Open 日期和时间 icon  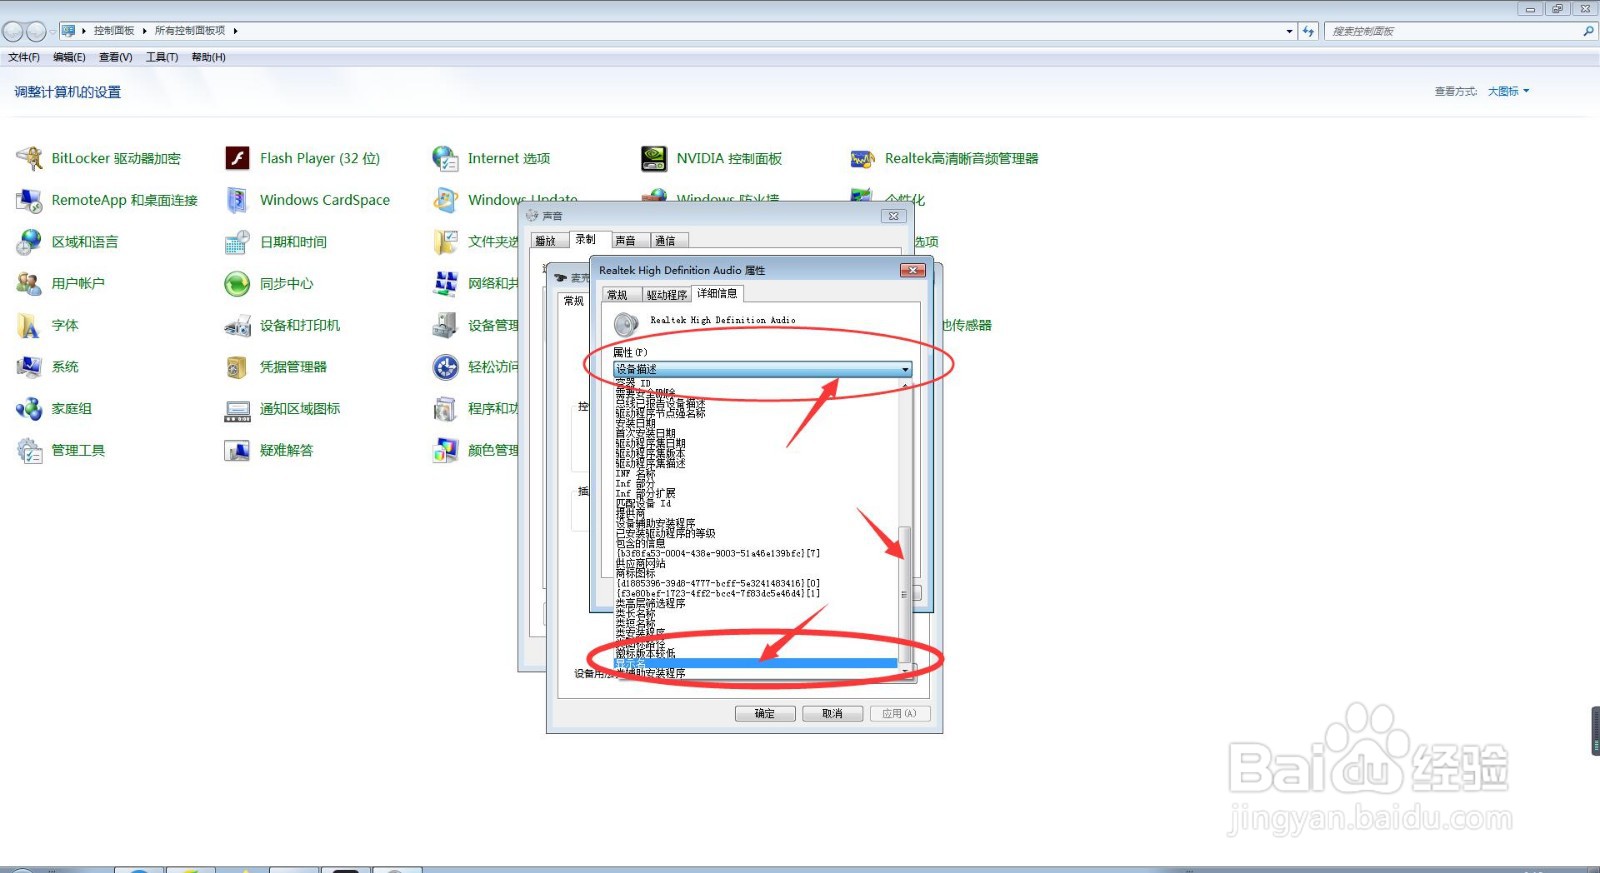tap(237, 242)
